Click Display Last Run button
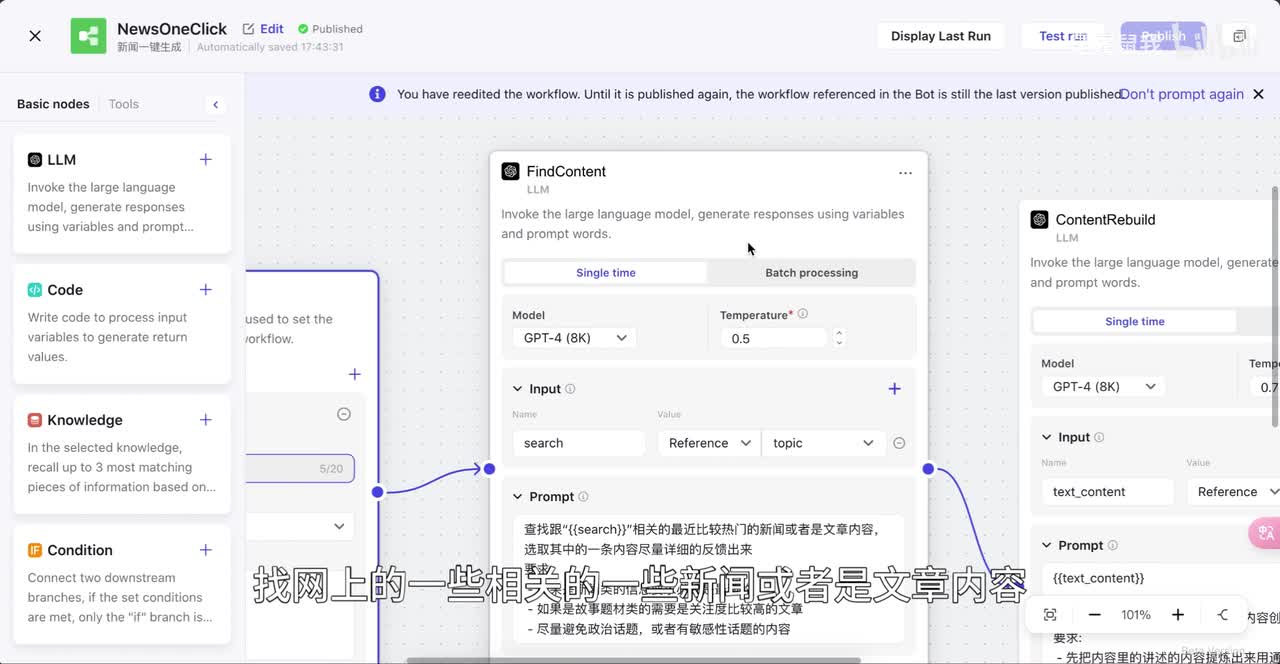 940,36
